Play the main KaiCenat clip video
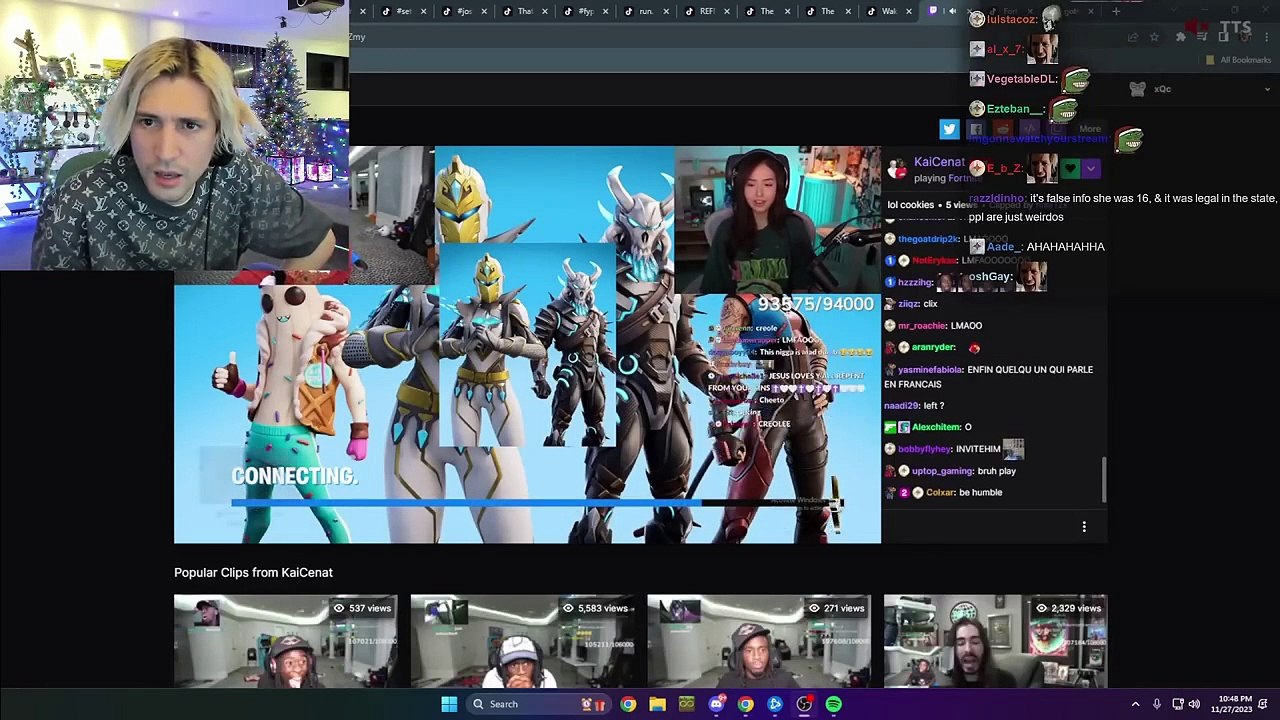The height and width of the screenshot is (720, 1280). coord(527,345)
